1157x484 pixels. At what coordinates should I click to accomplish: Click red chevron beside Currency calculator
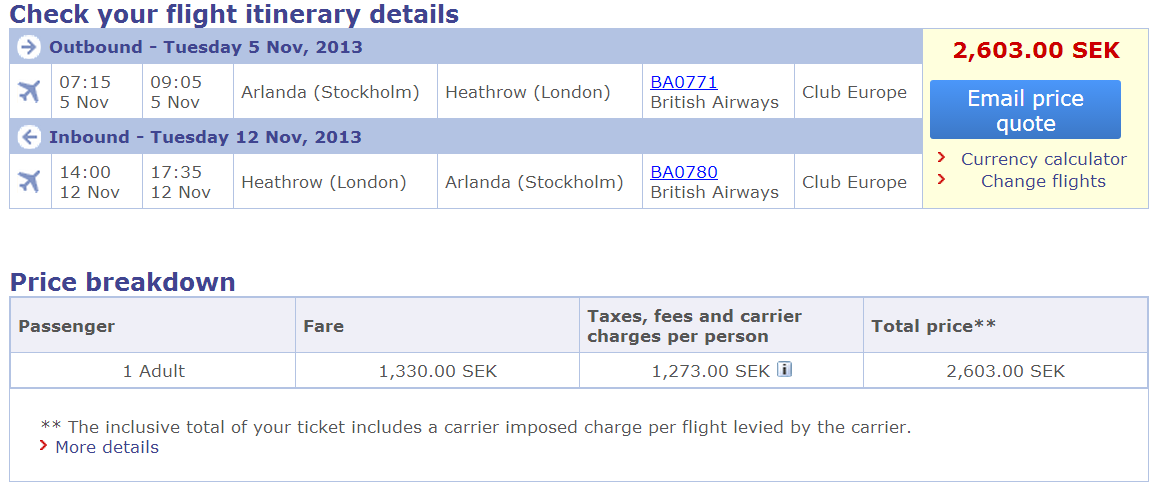[x=941, y=158]
